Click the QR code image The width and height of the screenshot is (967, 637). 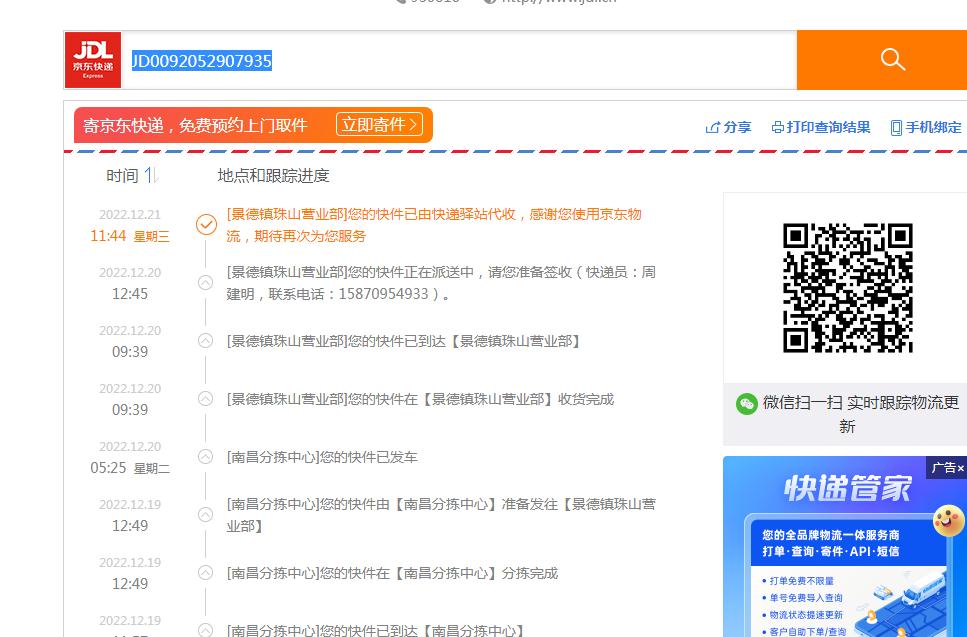[847, 288]
